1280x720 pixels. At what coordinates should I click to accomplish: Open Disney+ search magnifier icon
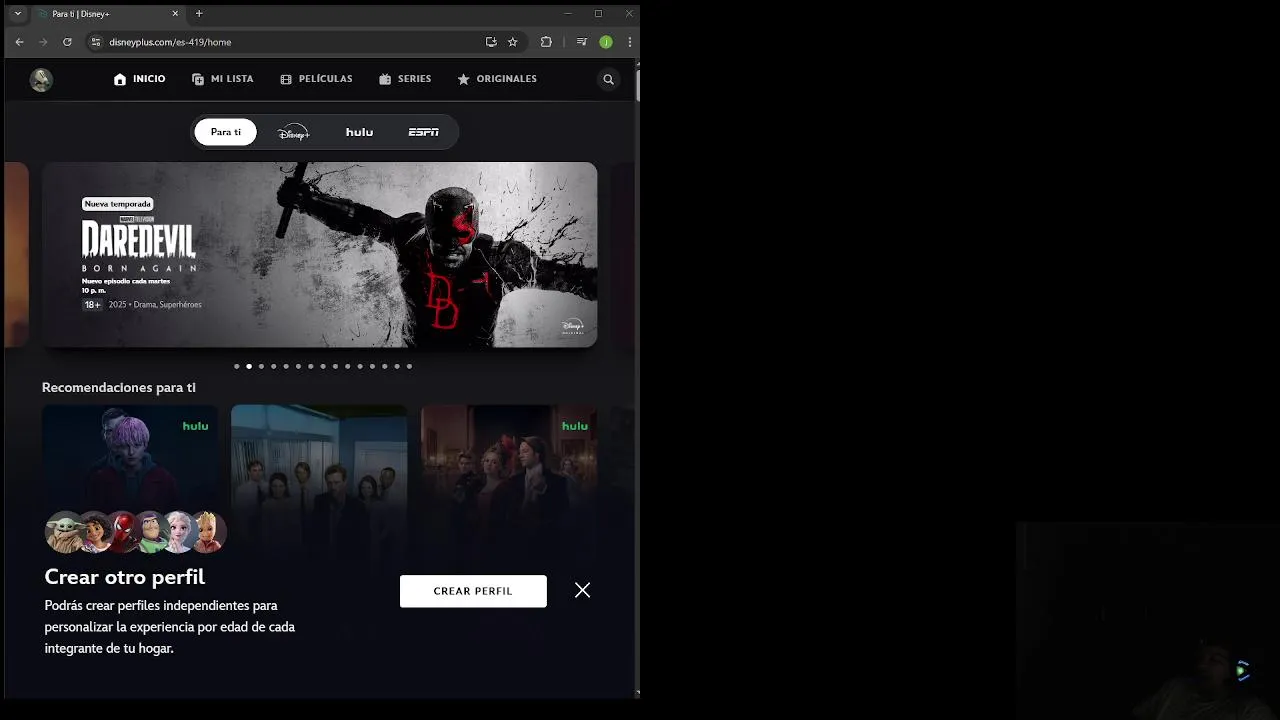point(608,79)
